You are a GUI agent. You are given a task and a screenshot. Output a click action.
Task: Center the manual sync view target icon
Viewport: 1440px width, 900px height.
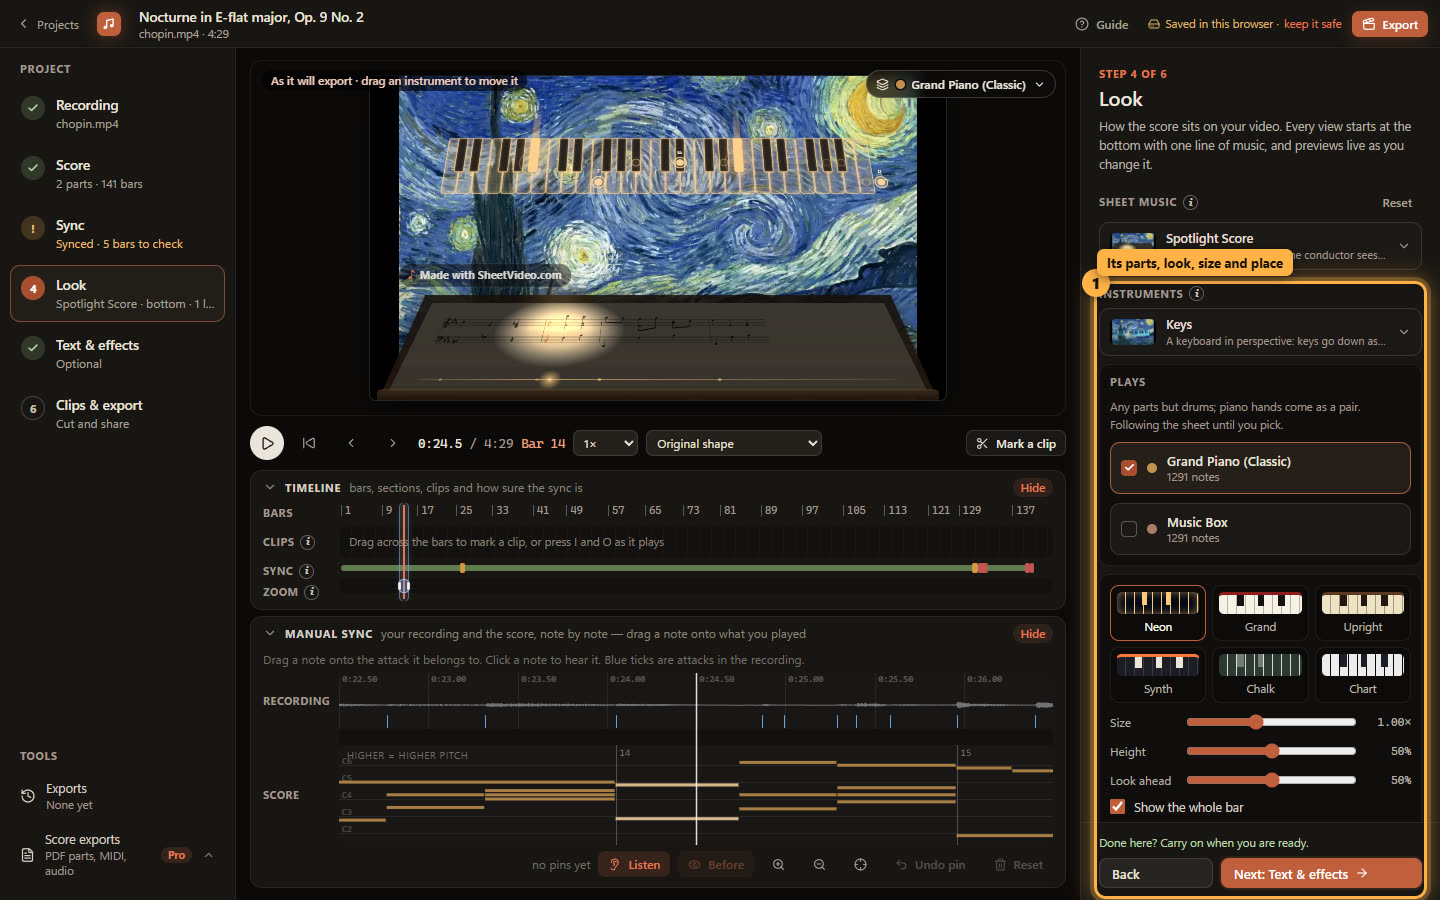pos(860,865)
